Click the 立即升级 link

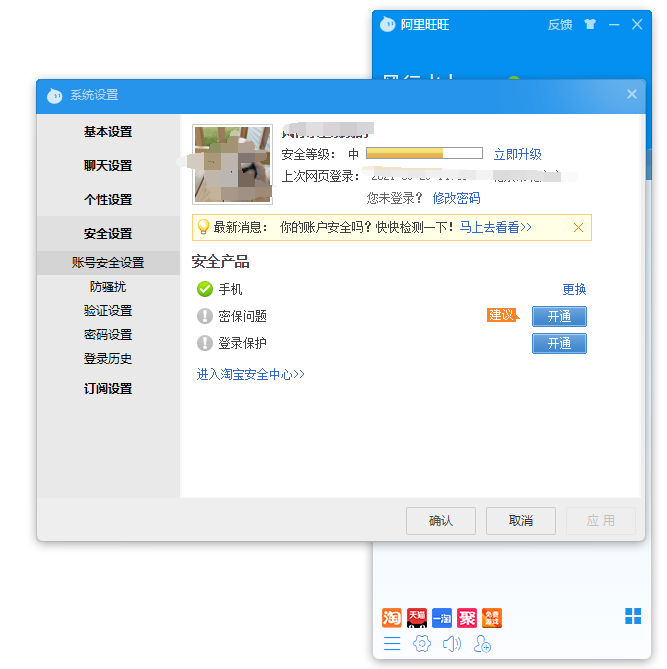(x=517, y=154)
